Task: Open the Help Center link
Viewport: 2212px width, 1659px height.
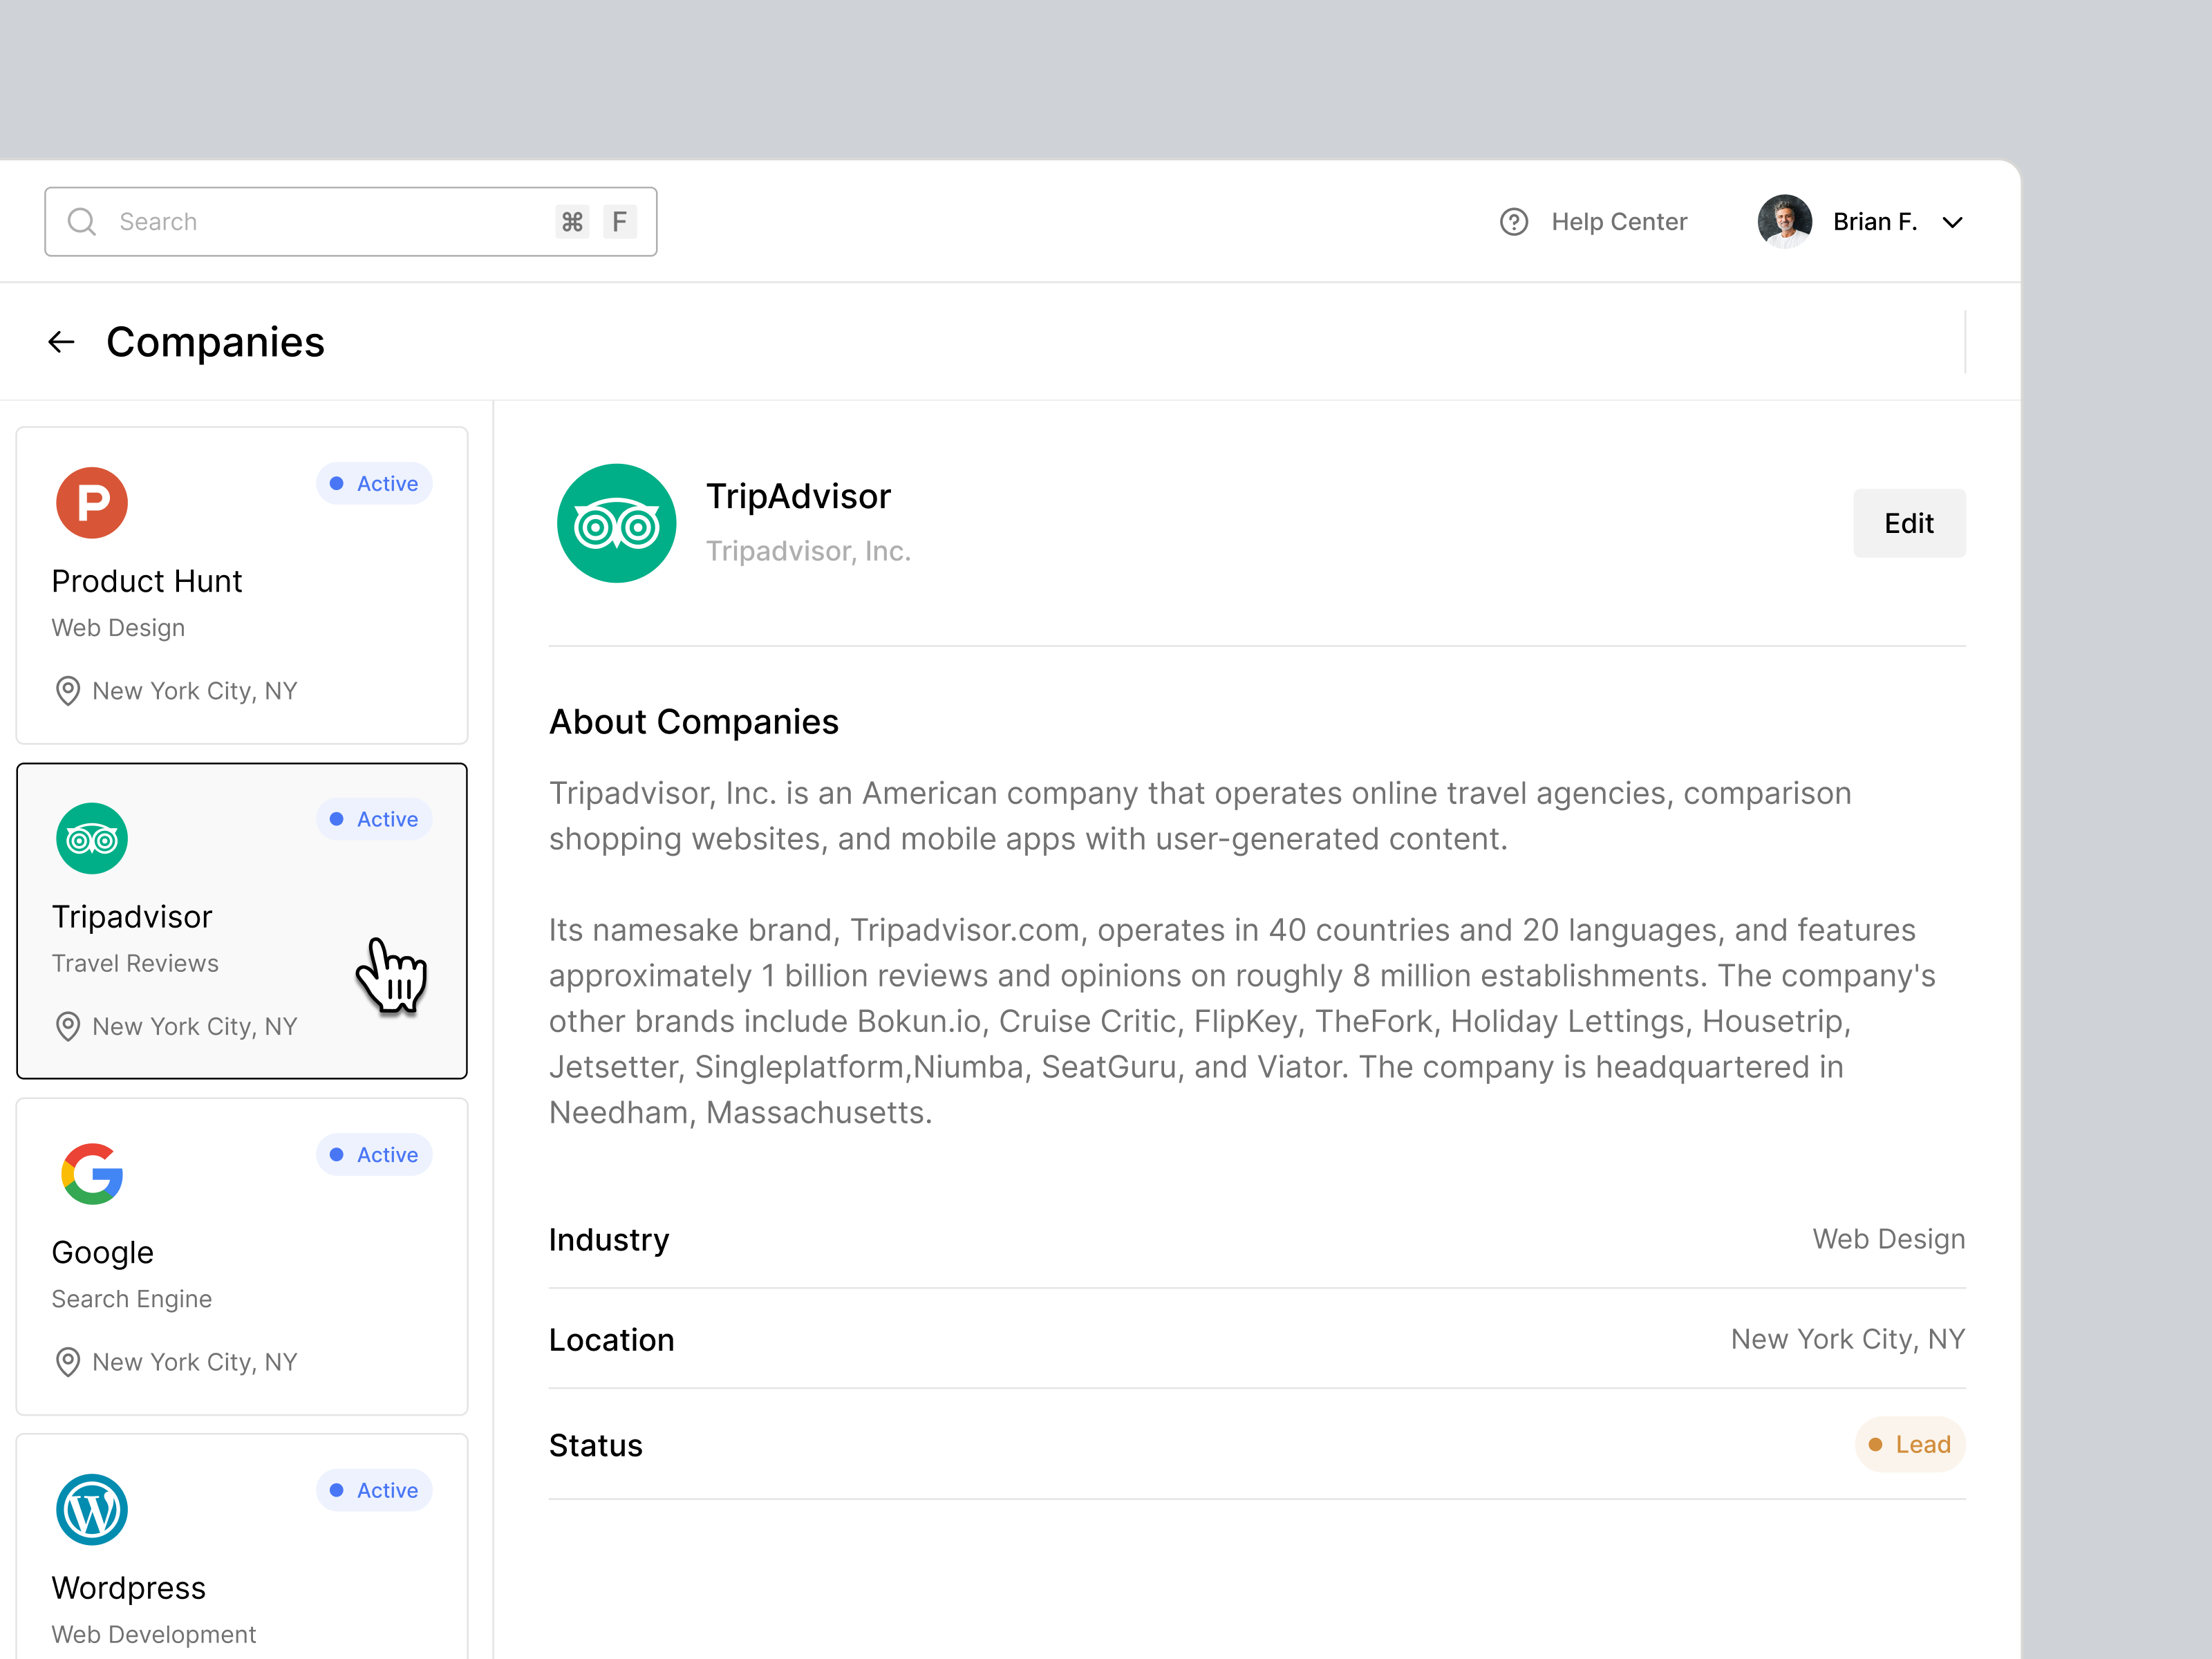Action: click(x=1618, y=222)
